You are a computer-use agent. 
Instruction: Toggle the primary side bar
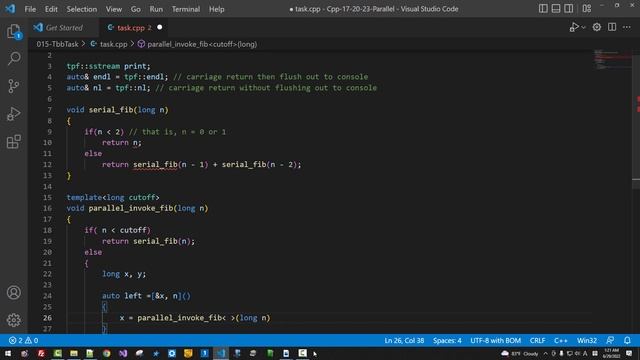(543, 9)
